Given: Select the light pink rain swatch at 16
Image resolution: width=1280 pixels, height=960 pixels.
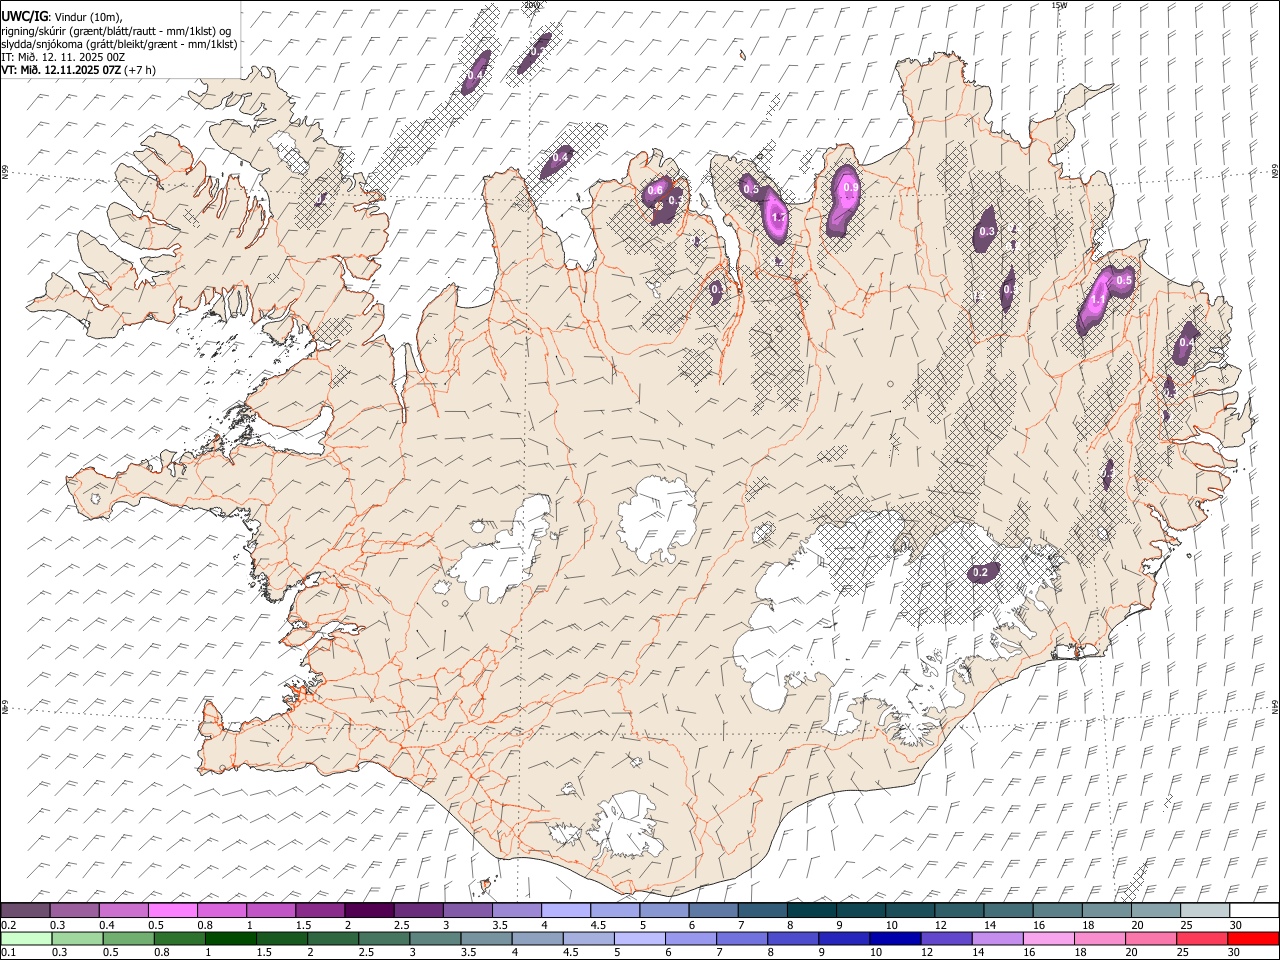Looking at the screenshot, I should tap(1048, 938).
